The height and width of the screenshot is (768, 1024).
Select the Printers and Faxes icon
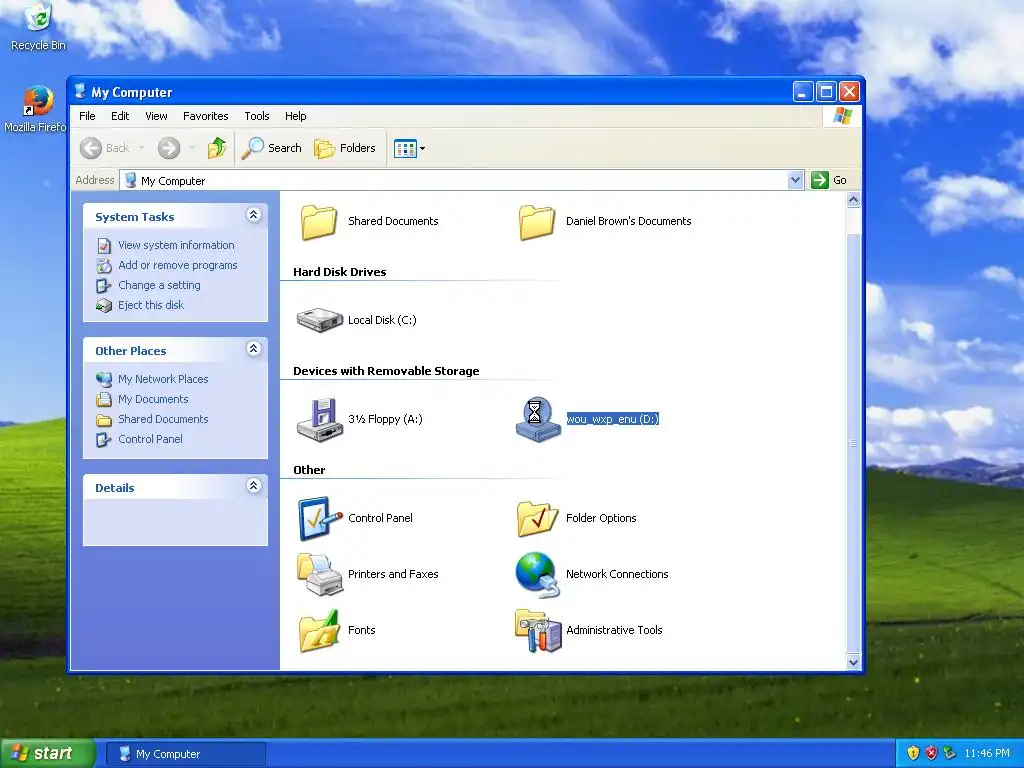click(x=319, y=575)
